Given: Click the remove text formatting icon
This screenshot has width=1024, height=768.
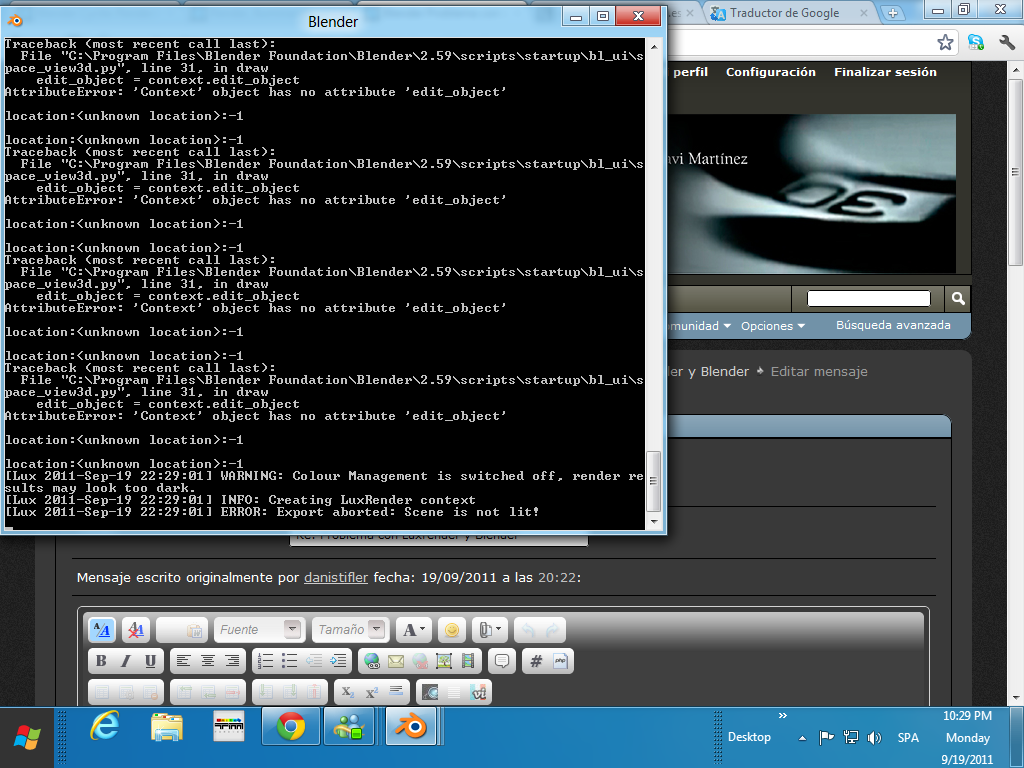Looking at the screenshot, I should (x=136, y=630).
